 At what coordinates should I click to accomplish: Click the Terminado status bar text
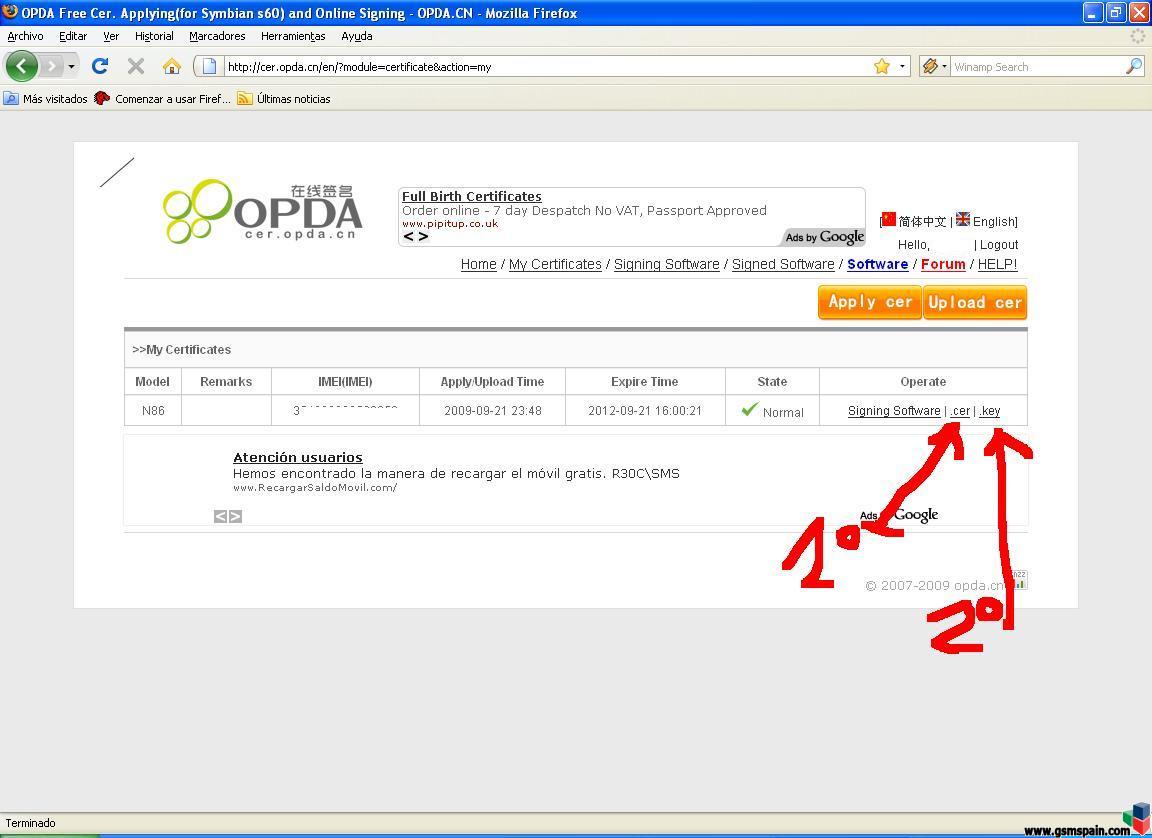click(x=30, y=823)
